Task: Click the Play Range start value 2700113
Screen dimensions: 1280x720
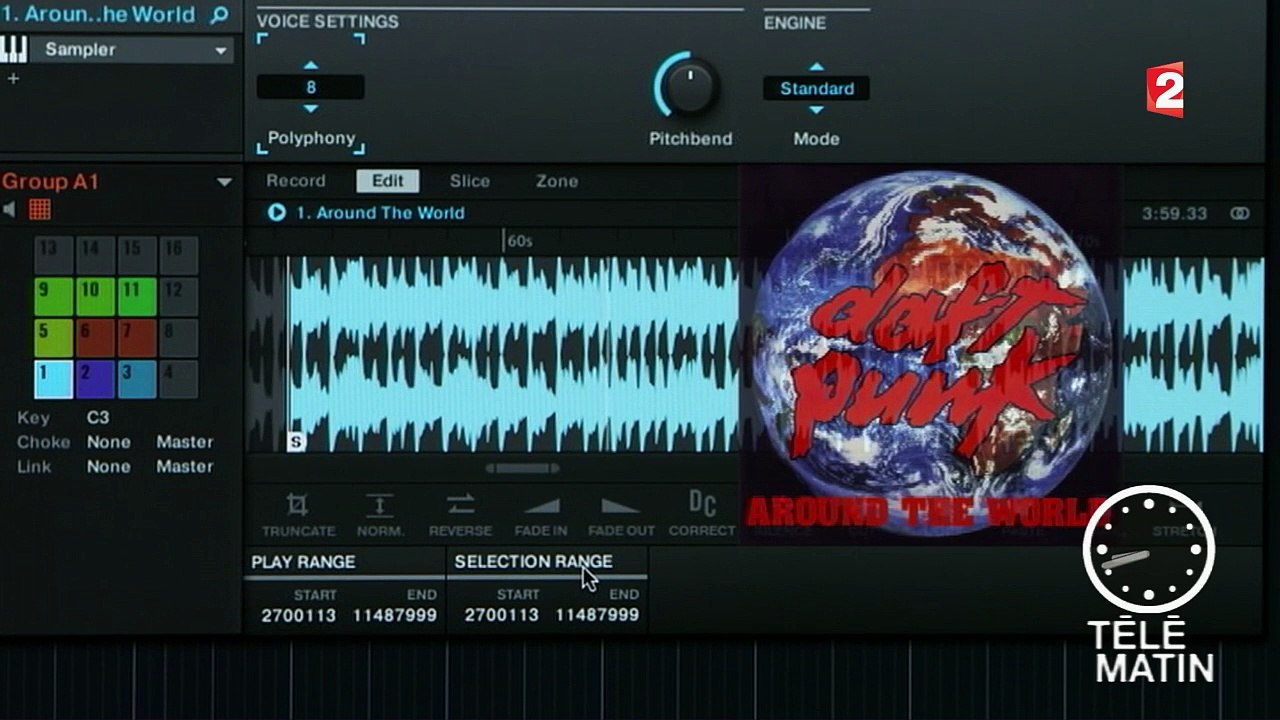Action: click(x=299, y=616)
